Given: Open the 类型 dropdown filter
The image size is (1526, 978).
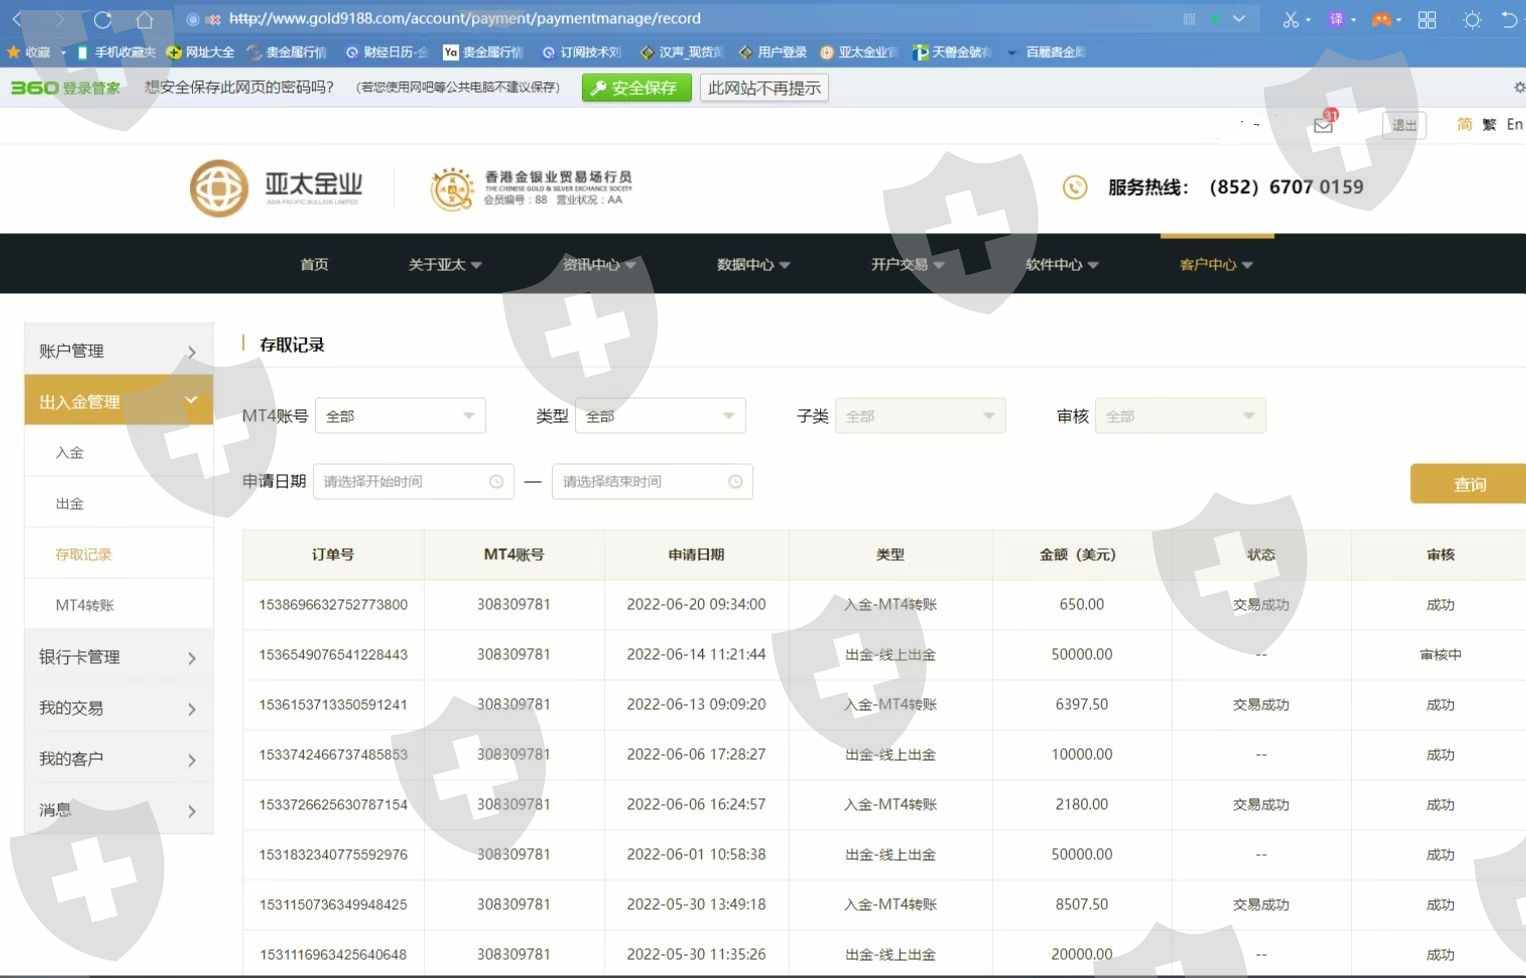Looking at the screenshot, I should tap(660, 416).
